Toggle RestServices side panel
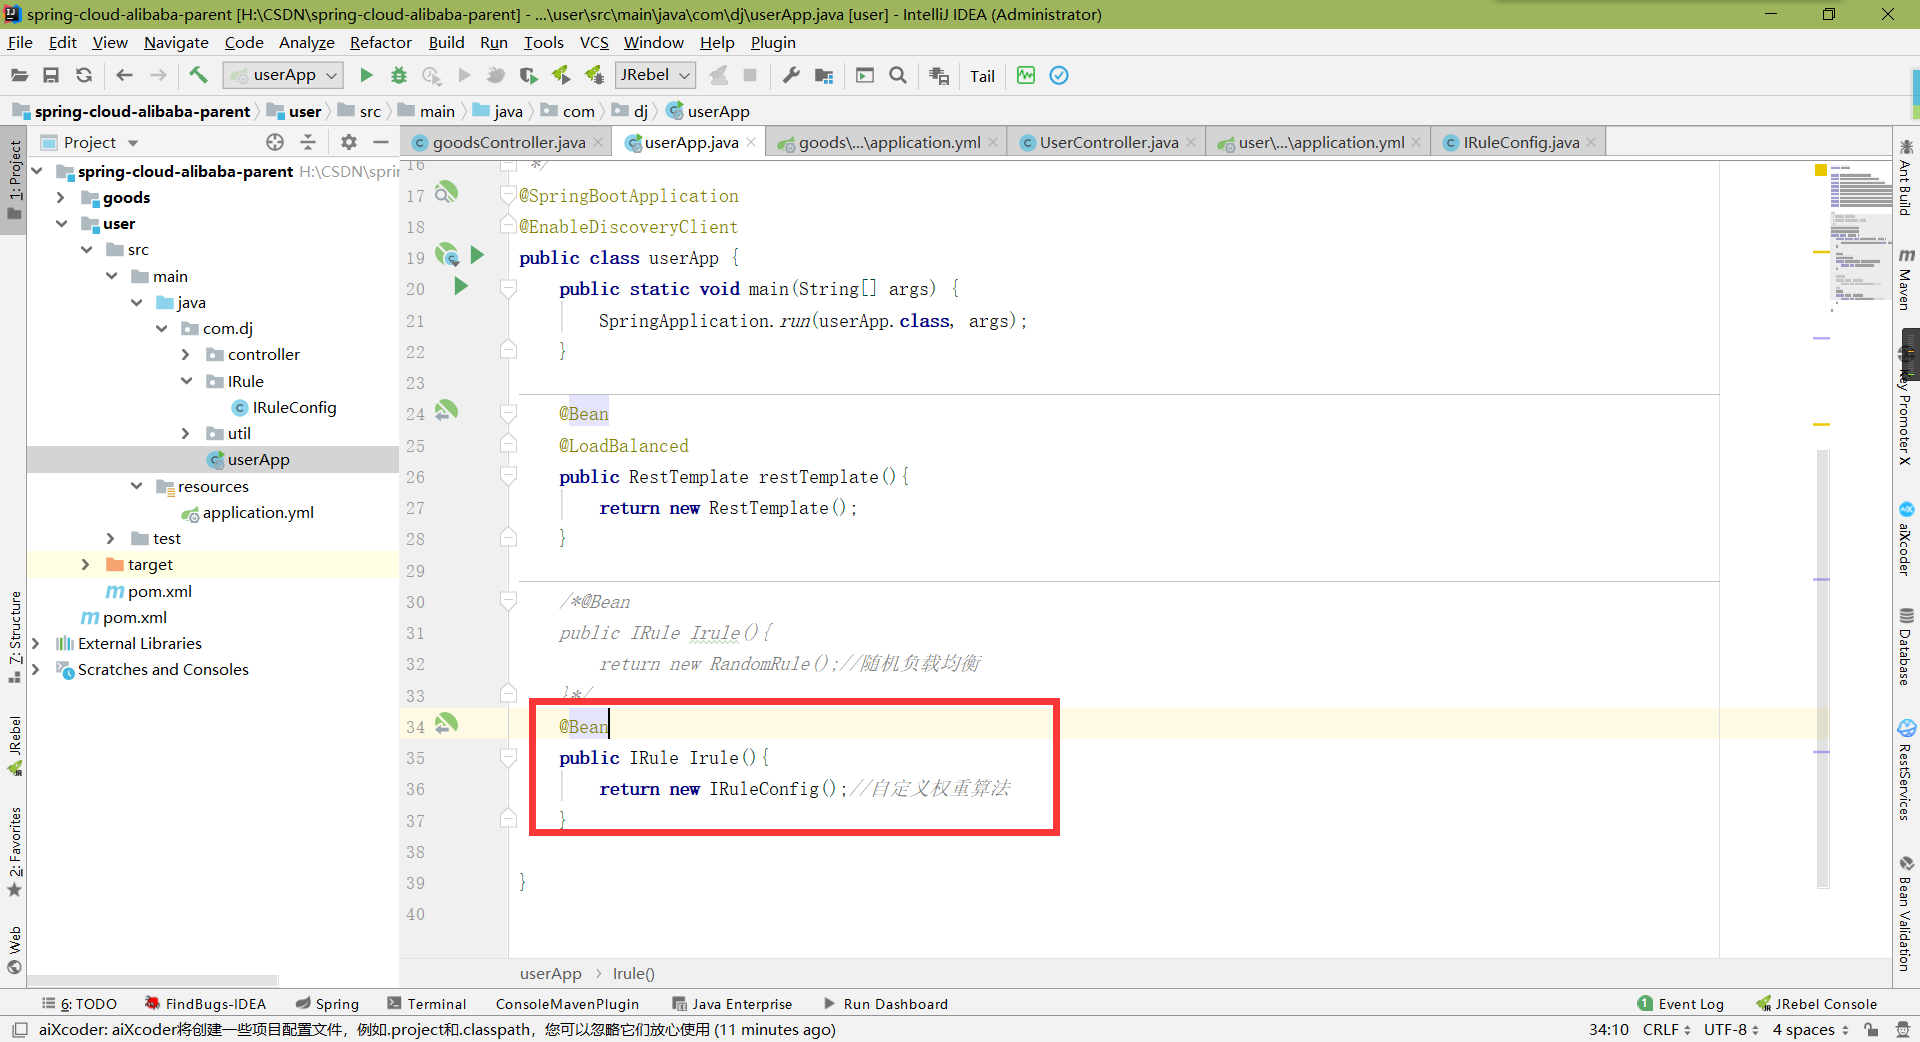 tap(1906, 770)
